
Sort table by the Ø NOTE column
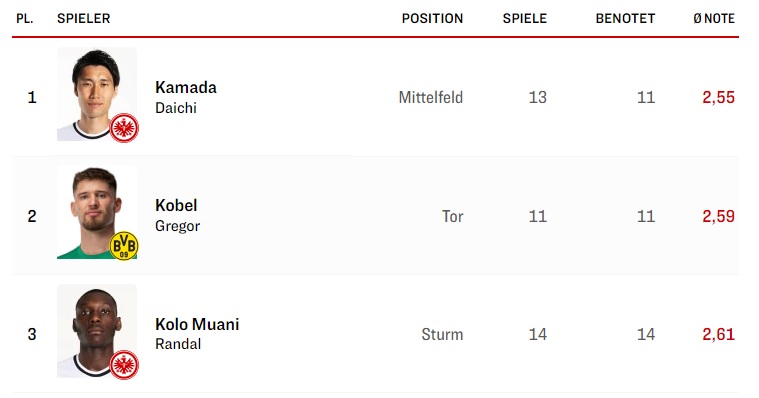pos(714,18)
